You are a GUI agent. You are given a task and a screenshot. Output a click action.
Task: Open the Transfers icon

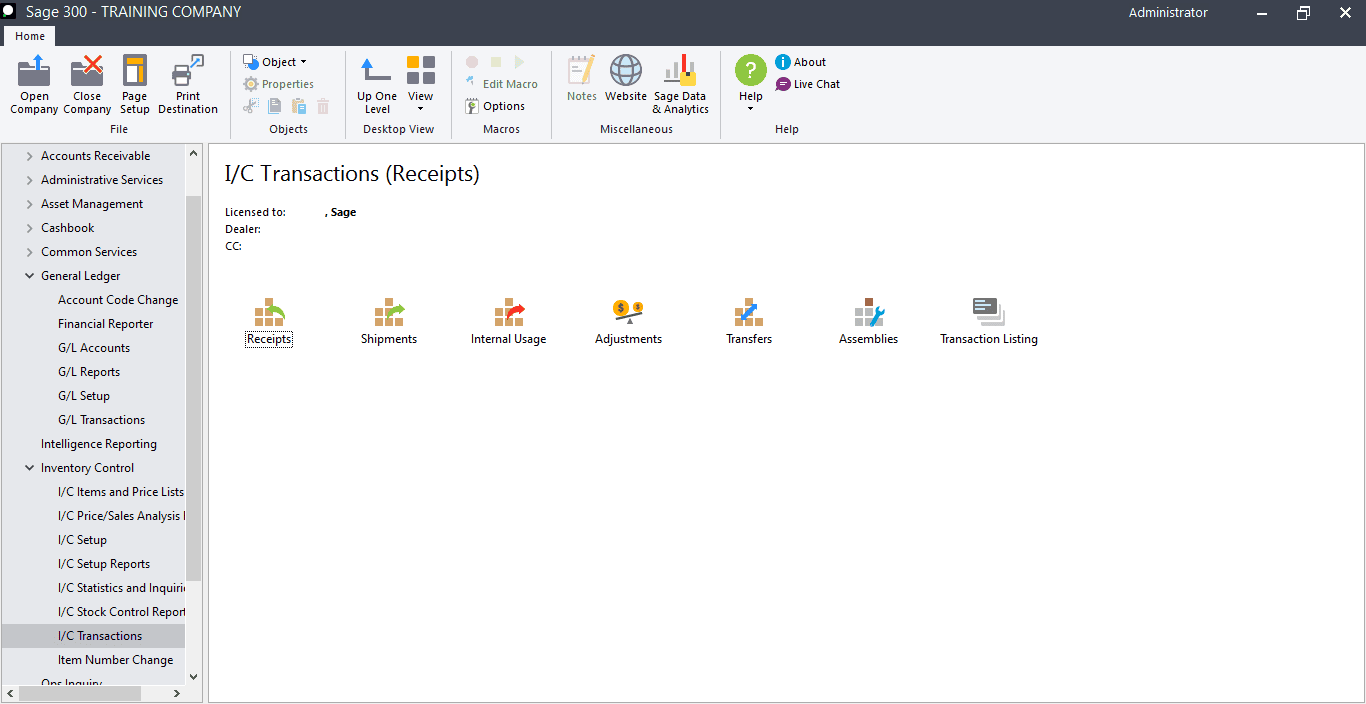point(749,322)
